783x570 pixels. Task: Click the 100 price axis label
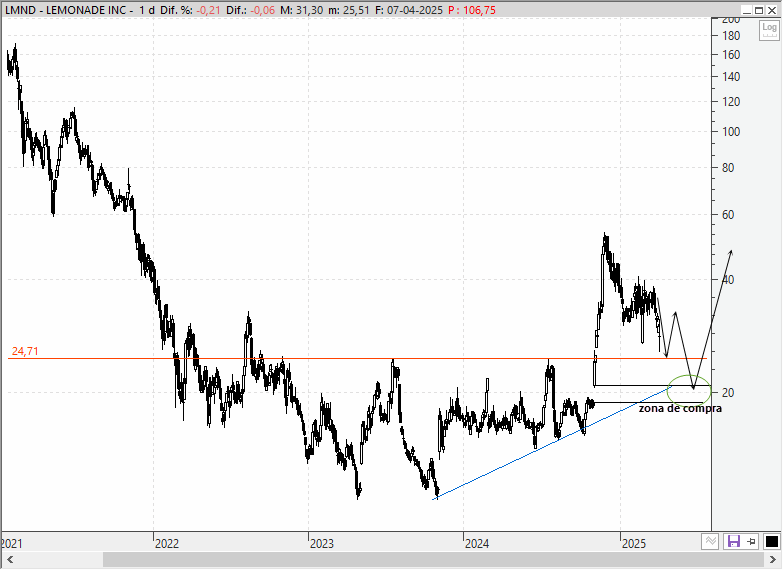pyautogui.click(x=731, y=132)
